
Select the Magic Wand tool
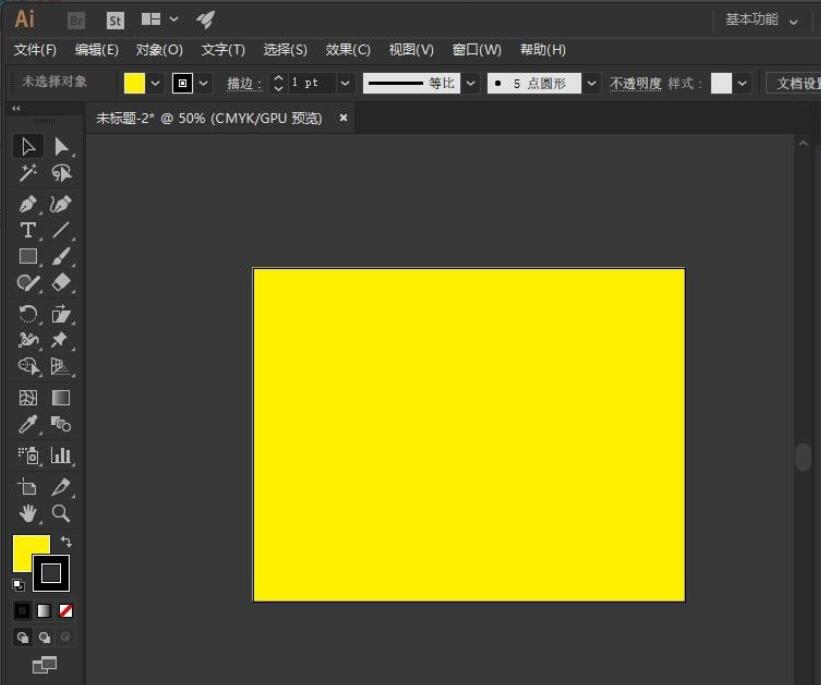(28, 173)
